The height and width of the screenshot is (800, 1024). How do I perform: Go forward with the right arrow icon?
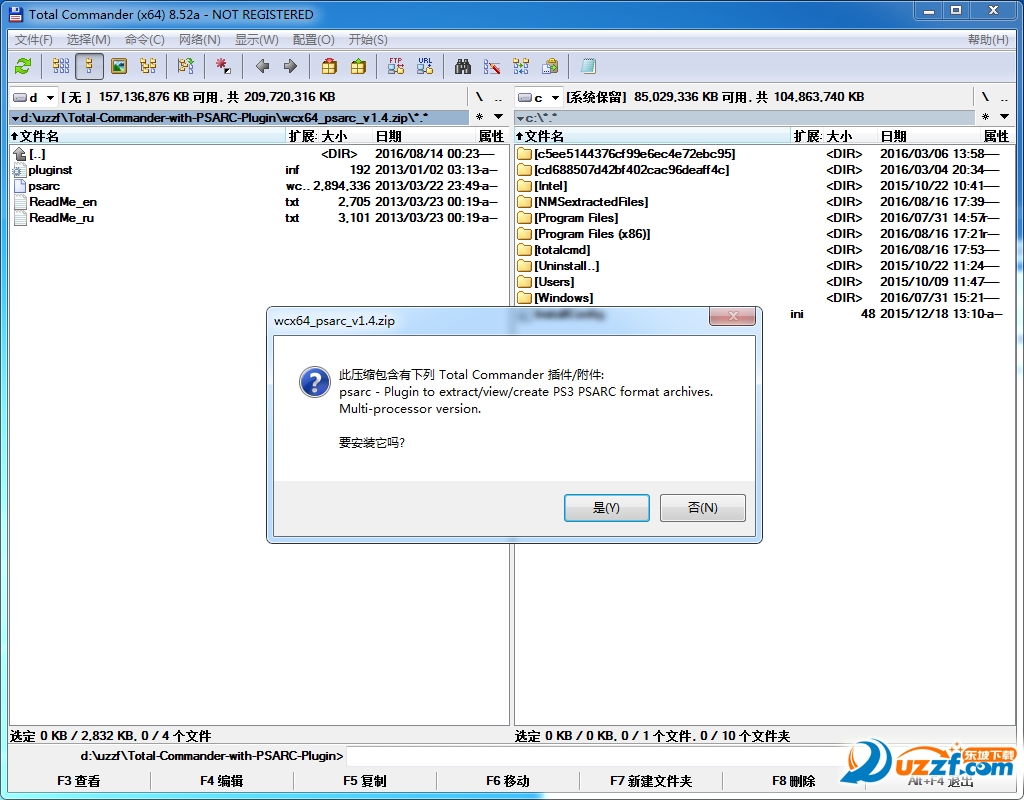tap(291, 66)
